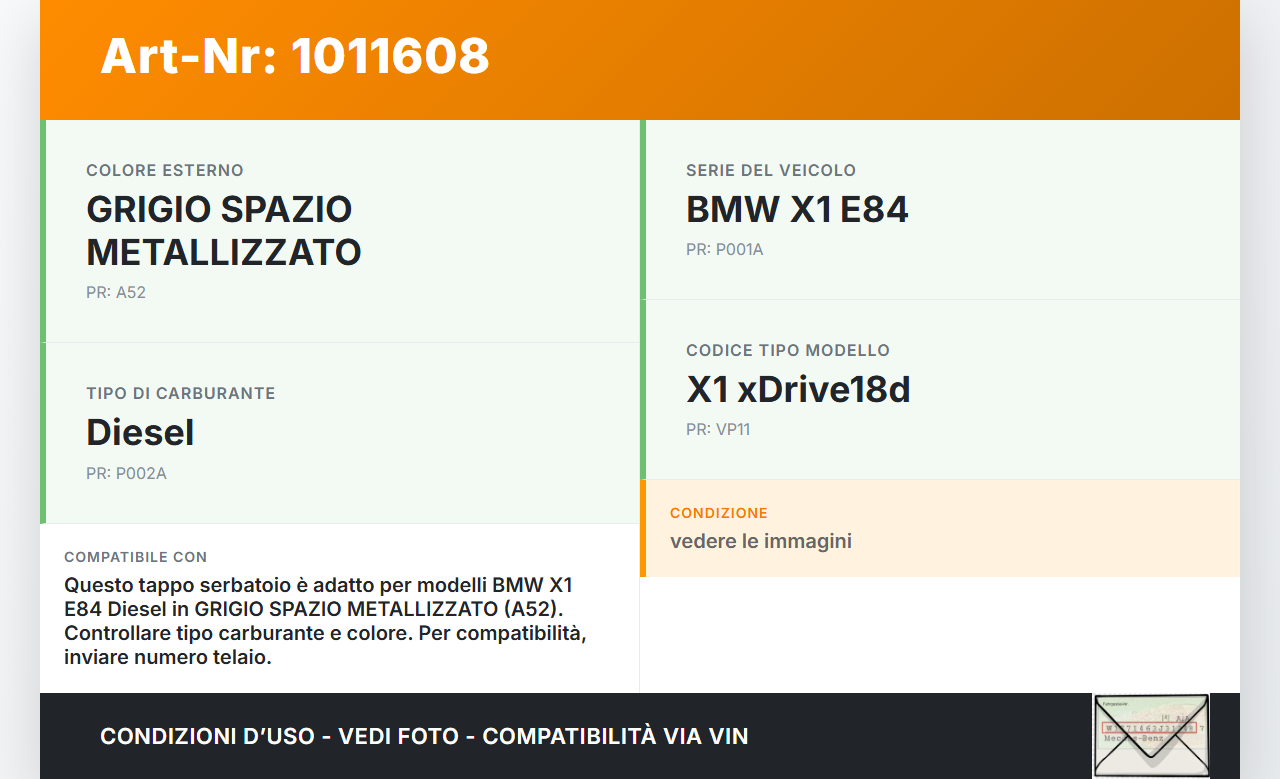1280x779 pixels.
Task: Click the Art-Nr: 1011608 header title
Action: (x=295, y=56)
